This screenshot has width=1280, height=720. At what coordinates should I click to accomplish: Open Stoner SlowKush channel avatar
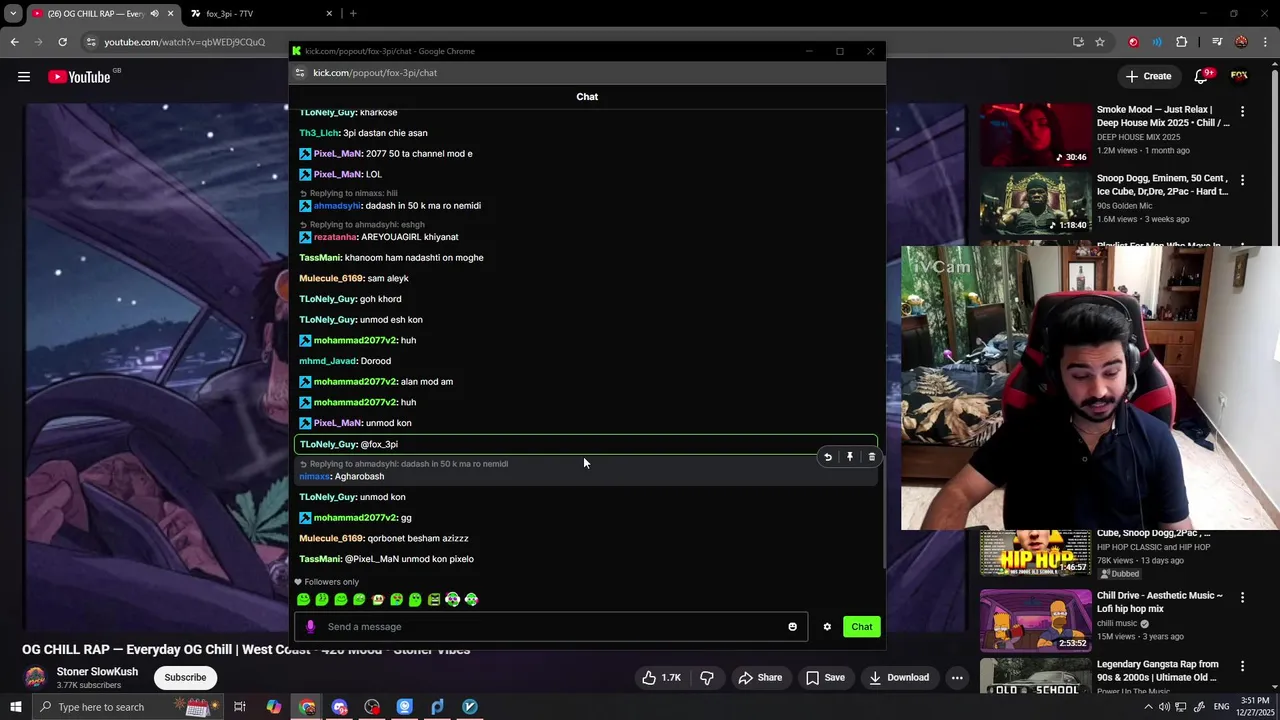[x=35, y=678]
